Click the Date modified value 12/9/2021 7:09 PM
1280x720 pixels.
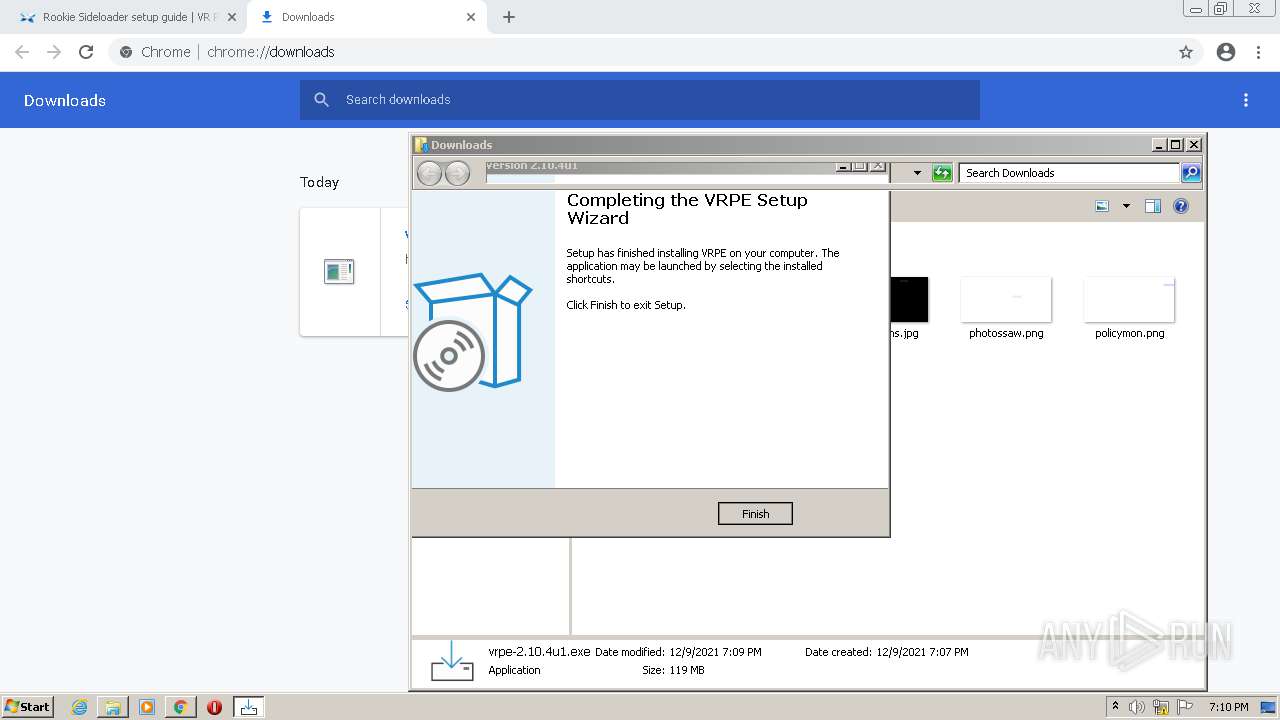pyautogui.click(x=715, y=652)
